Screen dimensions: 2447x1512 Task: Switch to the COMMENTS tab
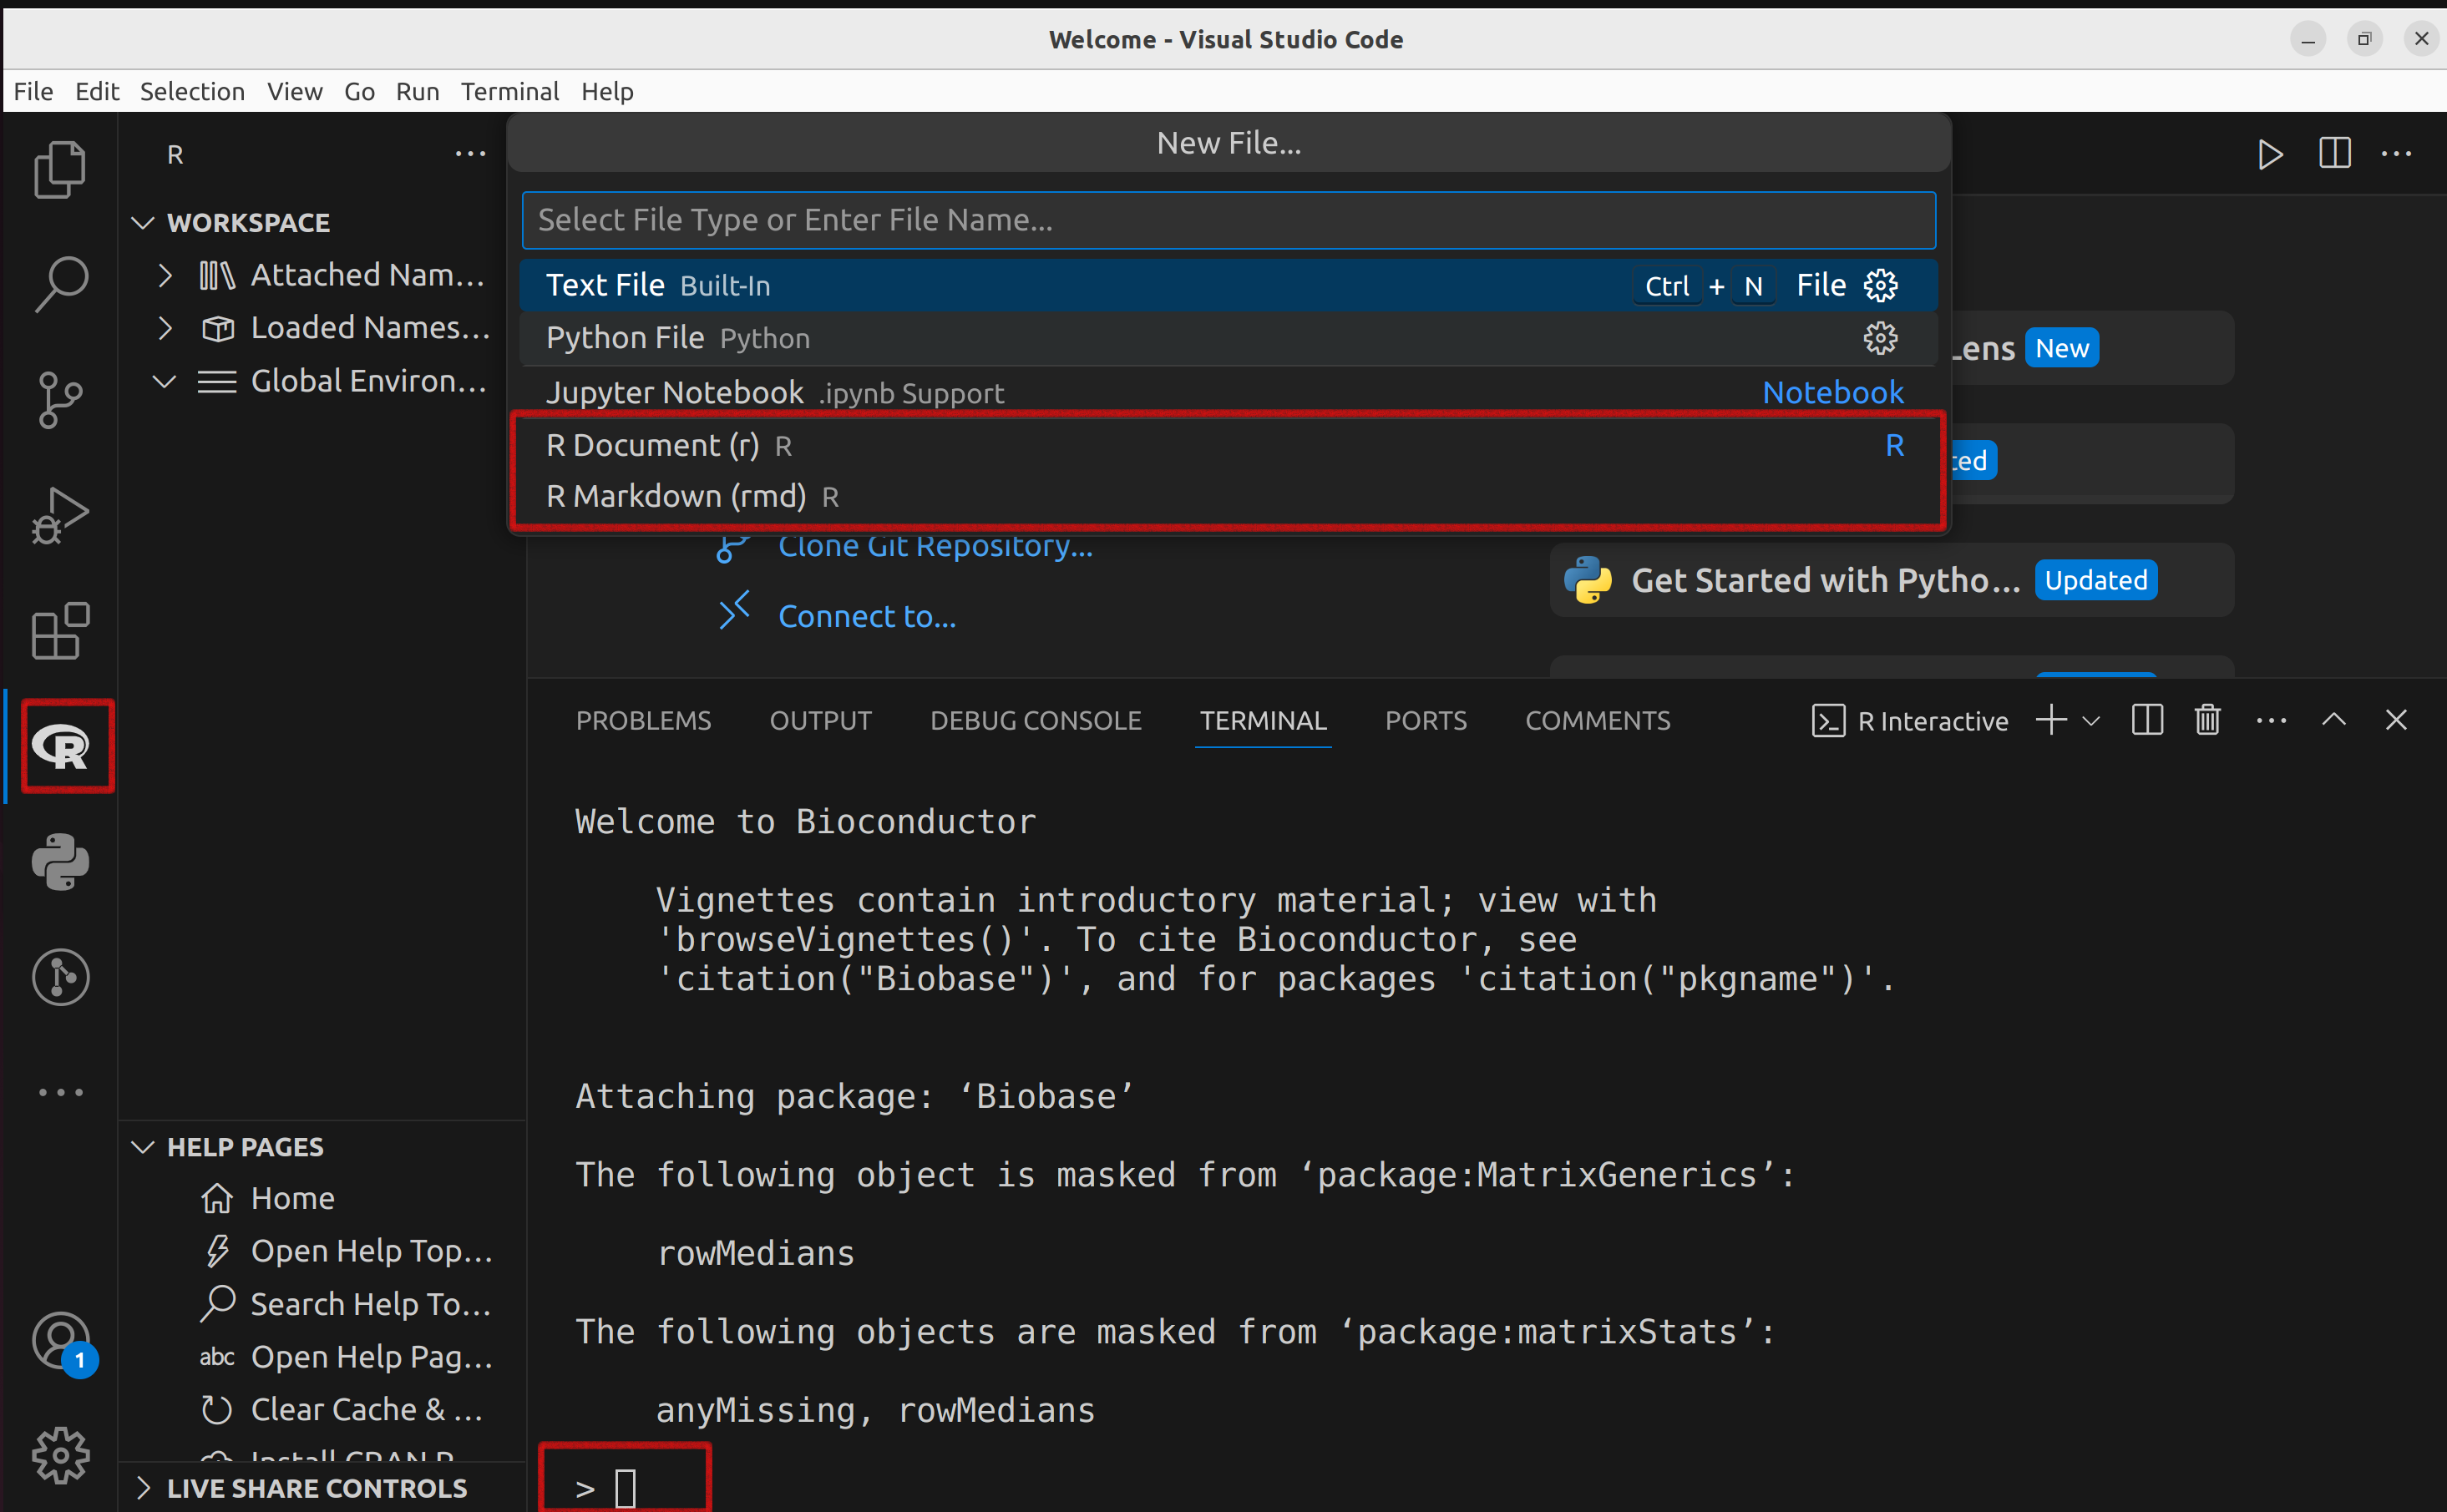tap(1597, 720)
